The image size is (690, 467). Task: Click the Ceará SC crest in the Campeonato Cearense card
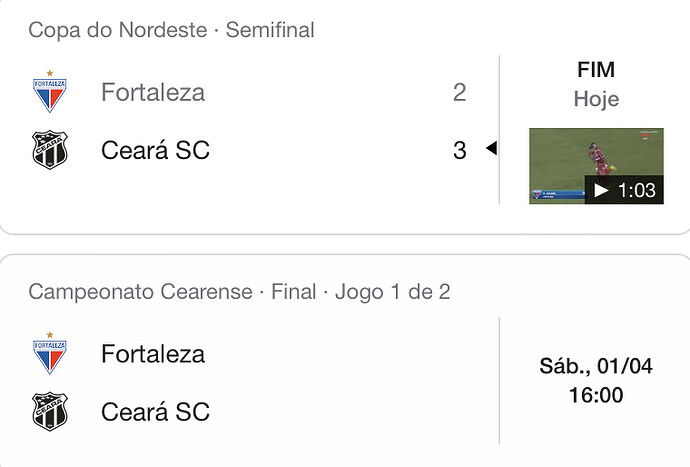(50, 412)
